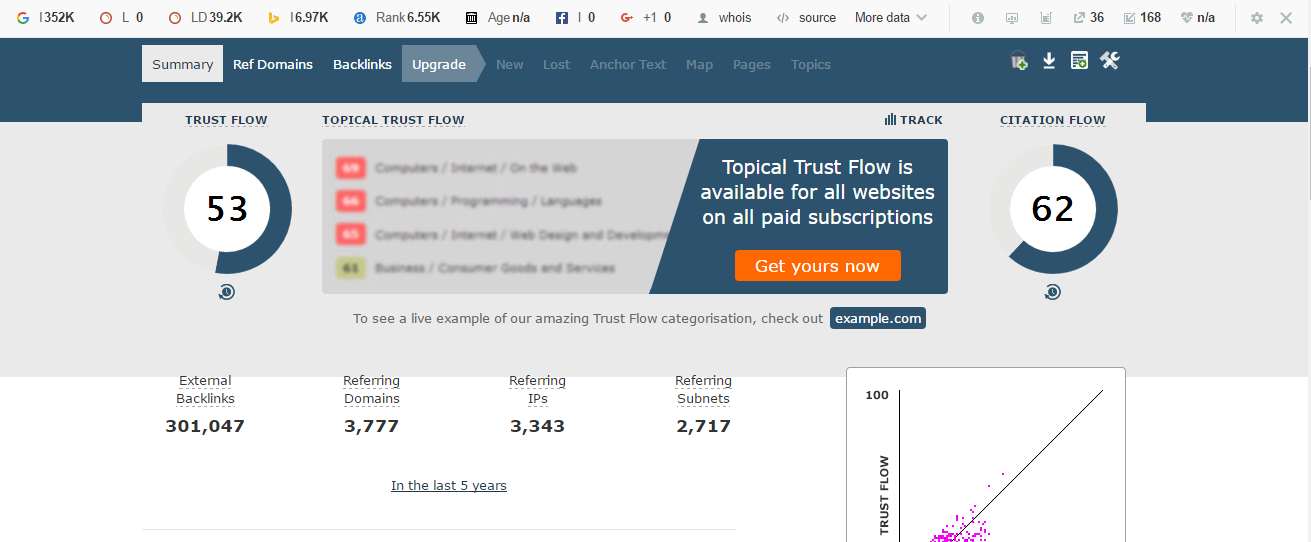Click the Topical Trust Flow availability text
The width and height of the screenshot is (1311, 542).
(817, 192)
